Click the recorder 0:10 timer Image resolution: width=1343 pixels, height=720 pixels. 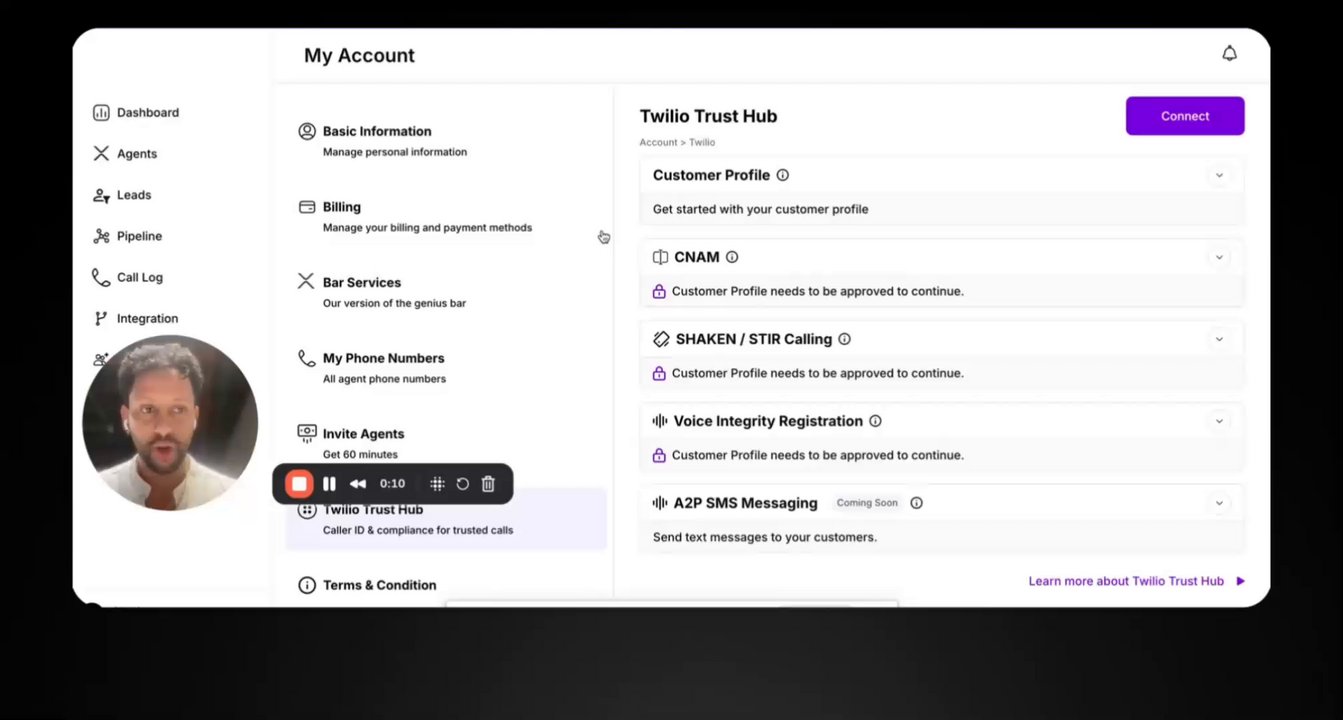click(x=392, y=484)
